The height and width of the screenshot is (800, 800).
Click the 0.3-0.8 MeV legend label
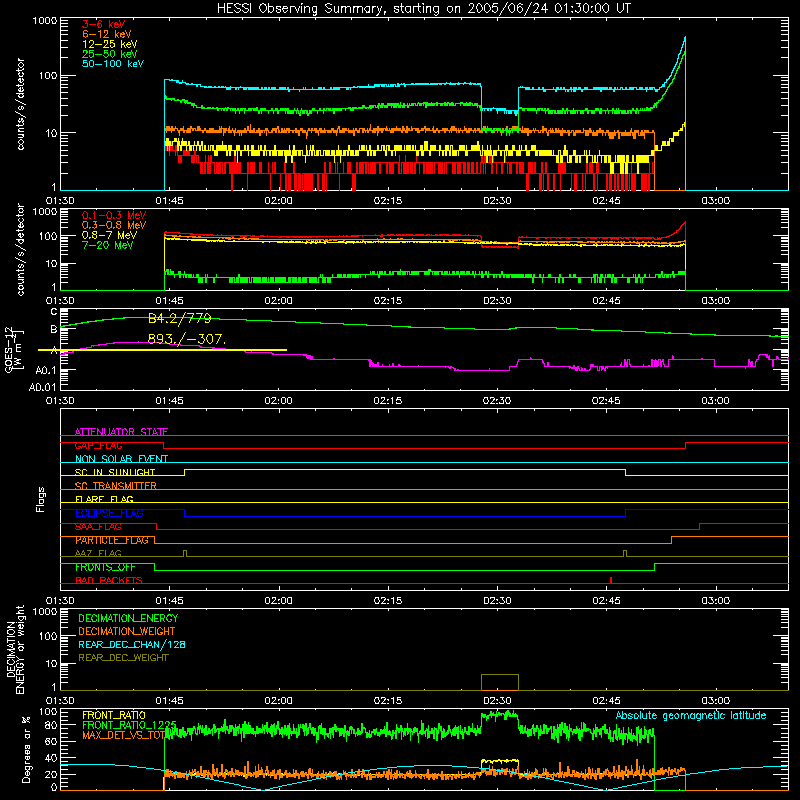(x=114, y=225)
